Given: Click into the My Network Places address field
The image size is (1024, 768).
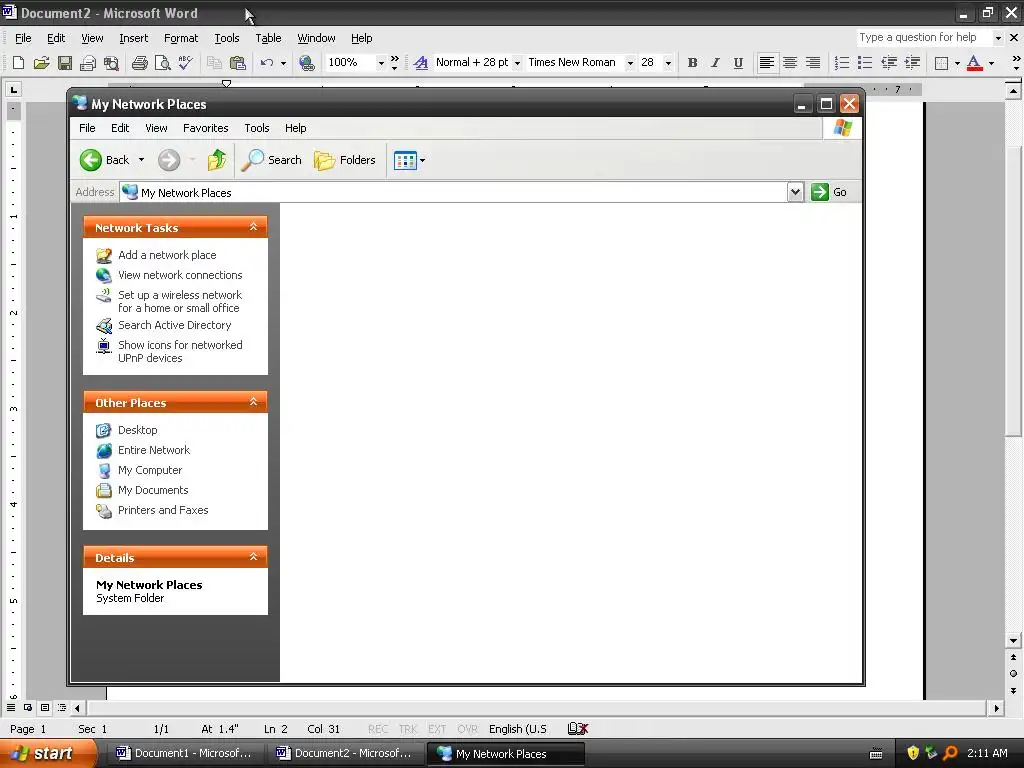Looking at the screenshot, I should 453,193.
